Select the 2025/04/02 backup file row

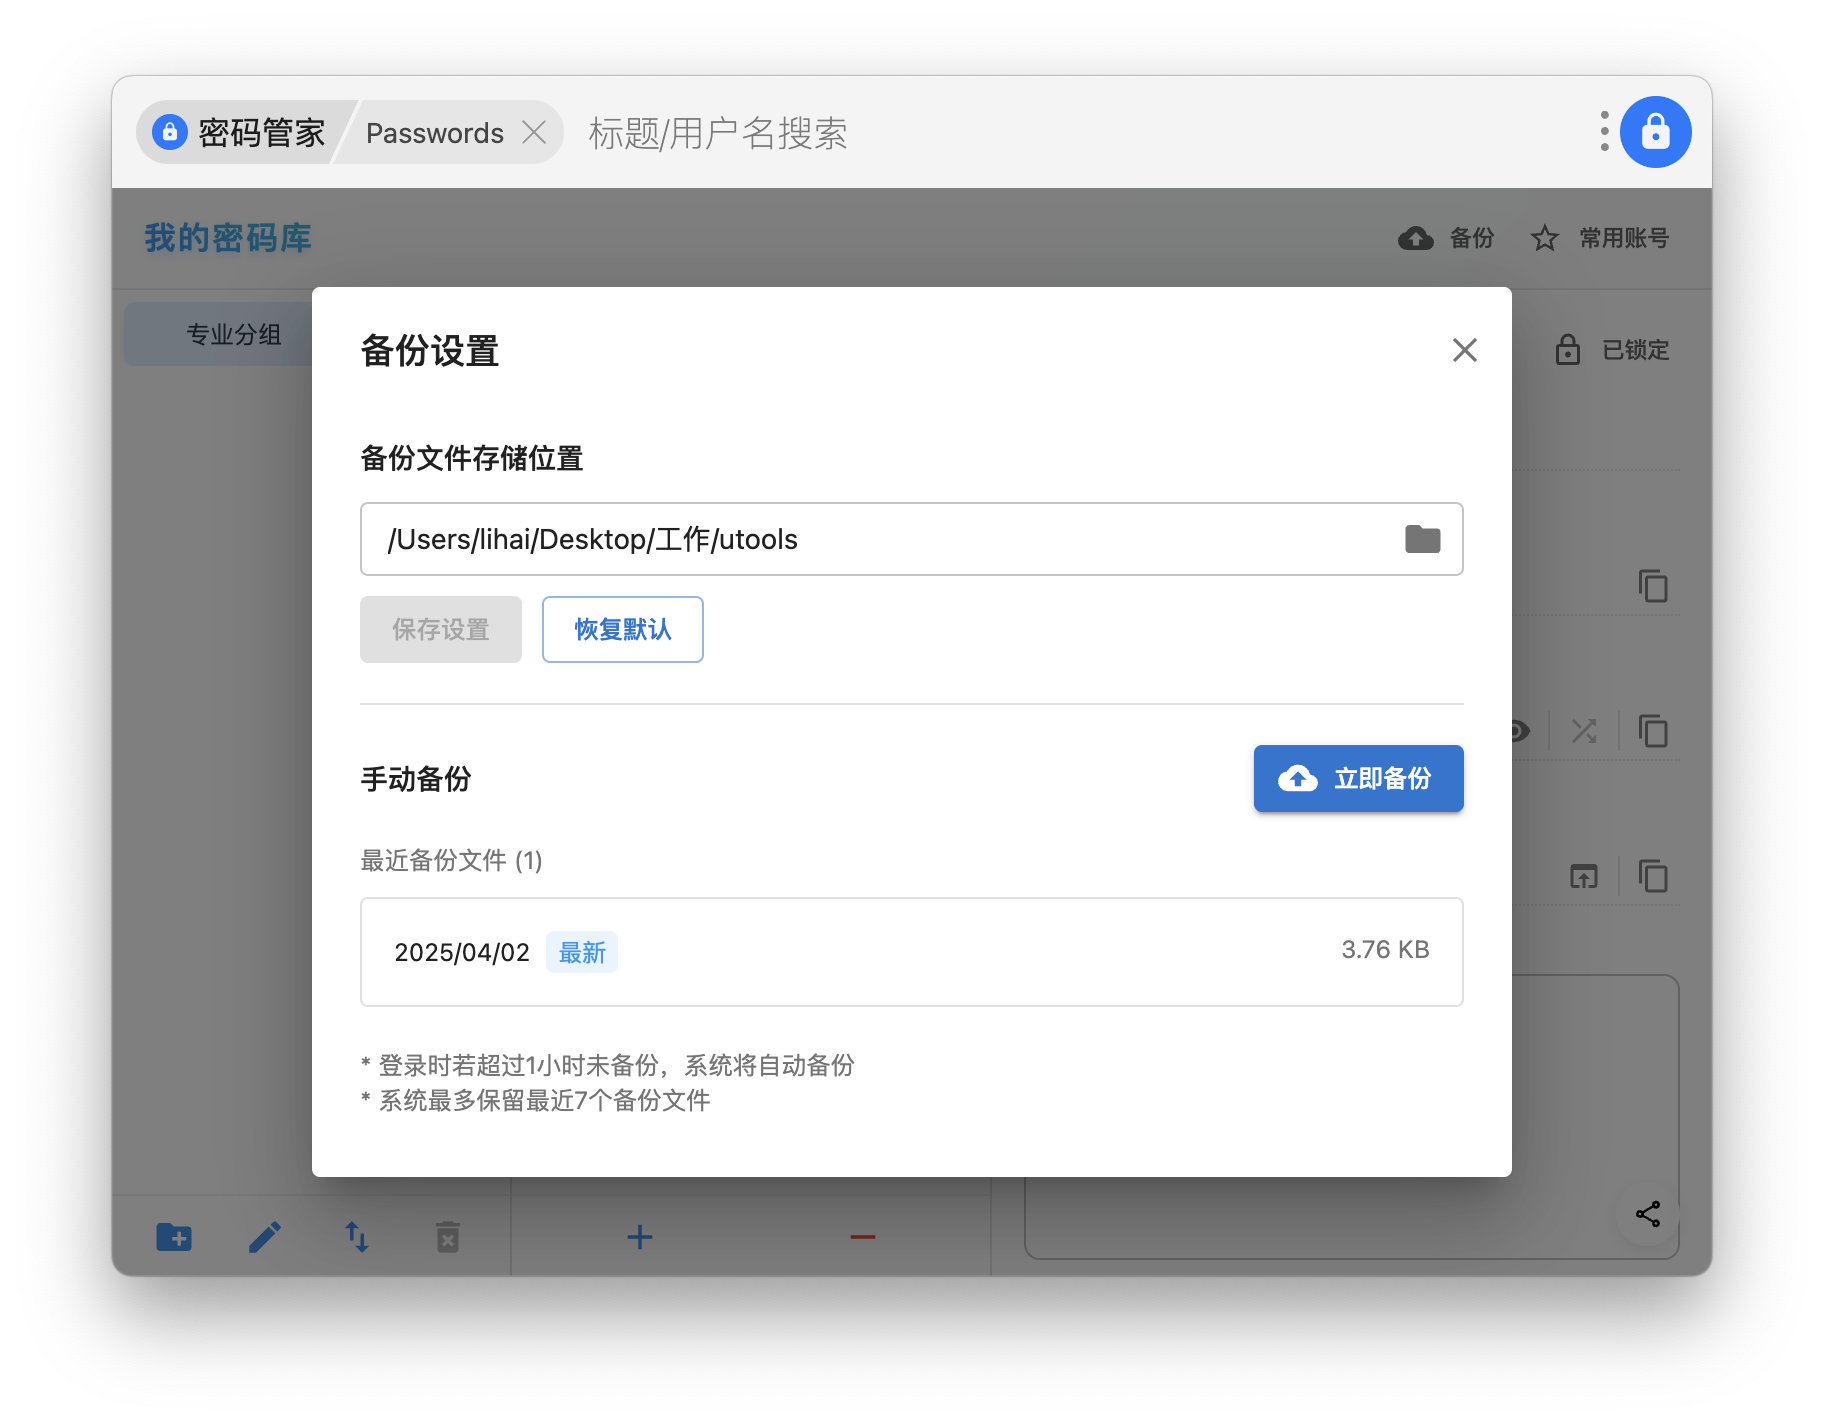(912, 952)
